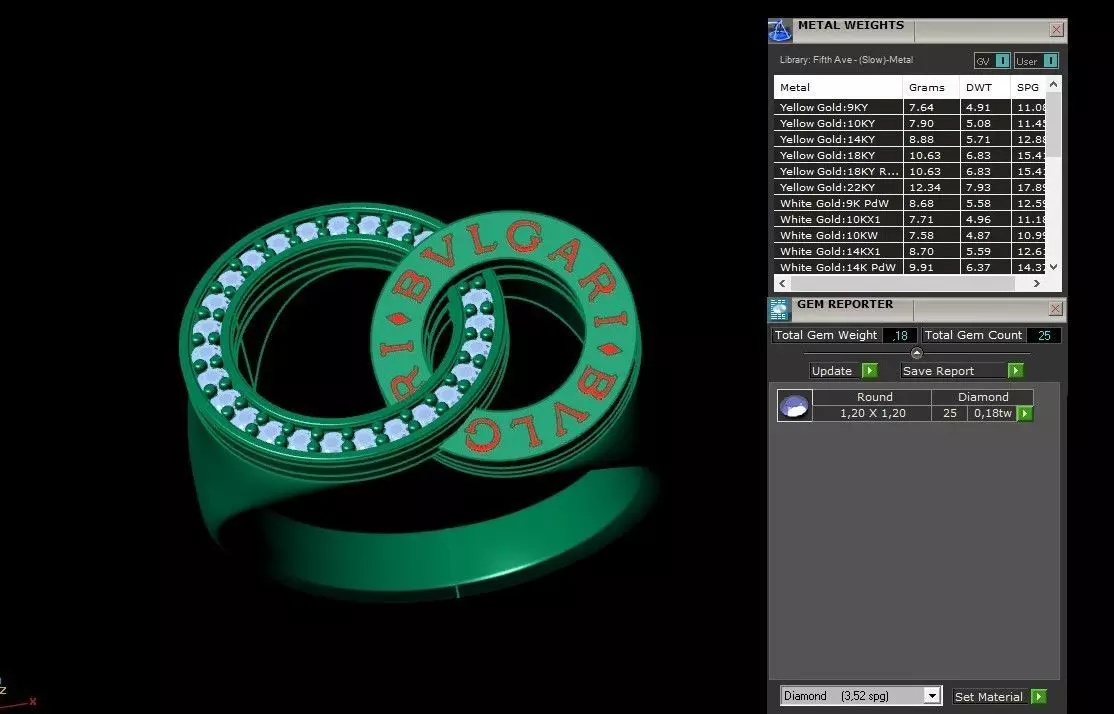Click the Library: Fifth Ave - (Slow)-Metal label
The image size is (1114, 714).
coord(846,60)
